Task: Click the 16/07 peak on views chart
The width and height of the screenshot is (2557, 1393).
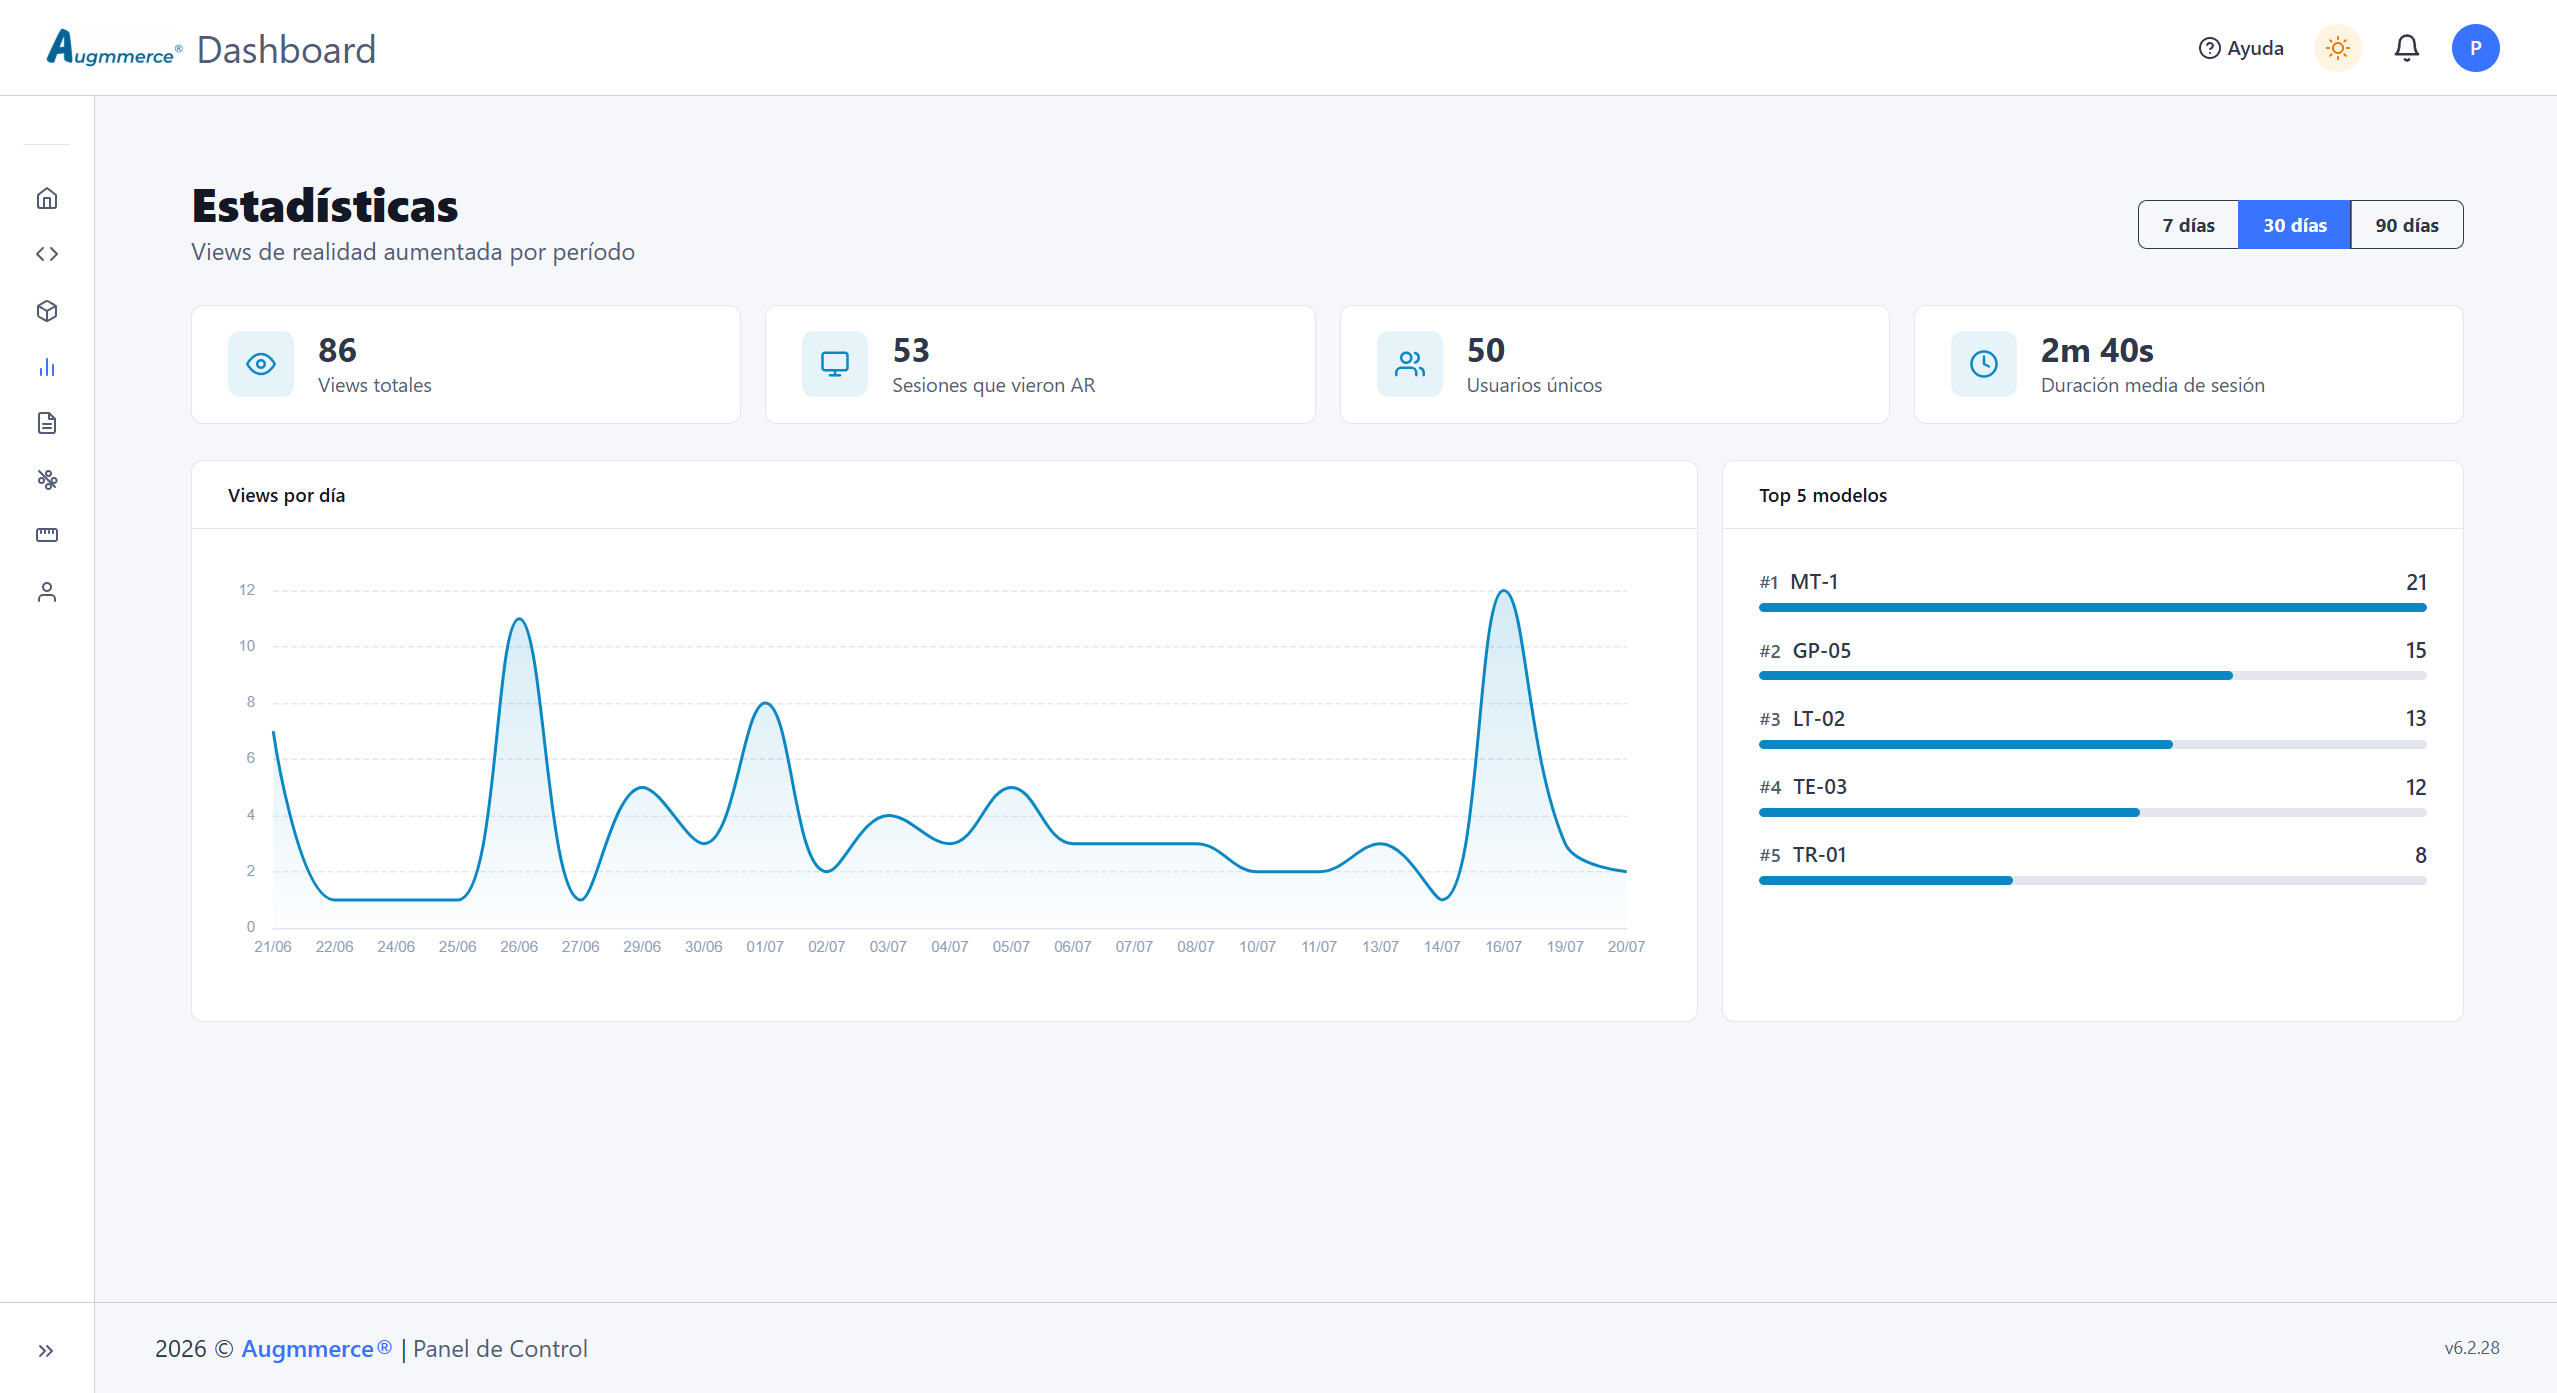Action: click(x=1504, y=591)
